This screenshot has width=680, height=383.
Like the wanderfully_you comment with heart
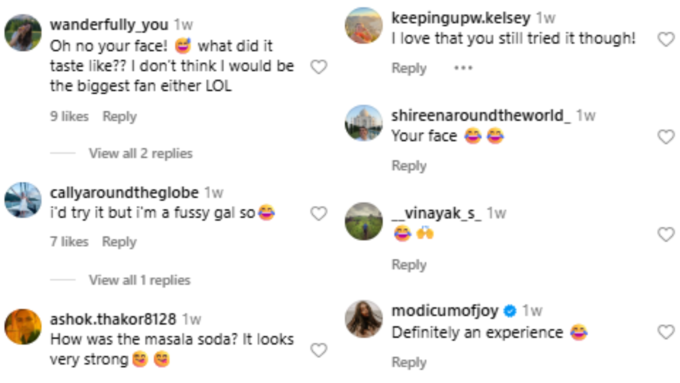[319, 67]
